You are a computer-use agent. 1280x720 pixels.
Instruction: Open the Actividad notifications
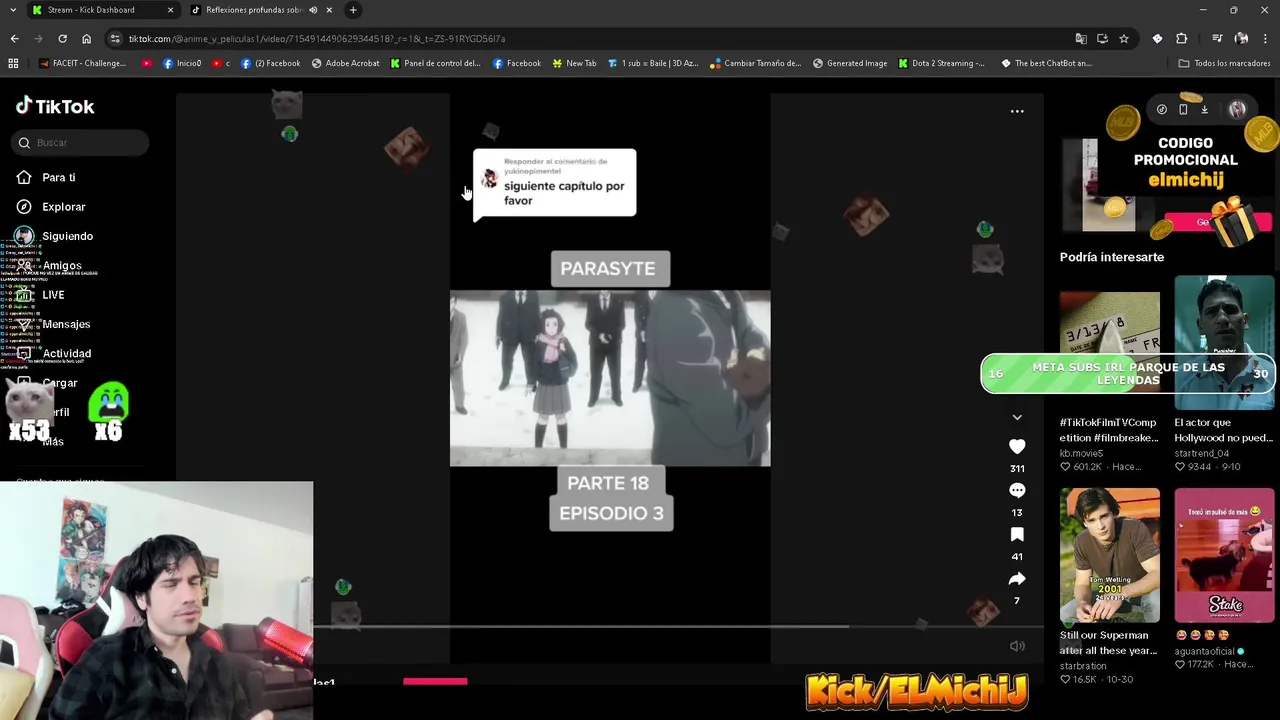[66, 353]
